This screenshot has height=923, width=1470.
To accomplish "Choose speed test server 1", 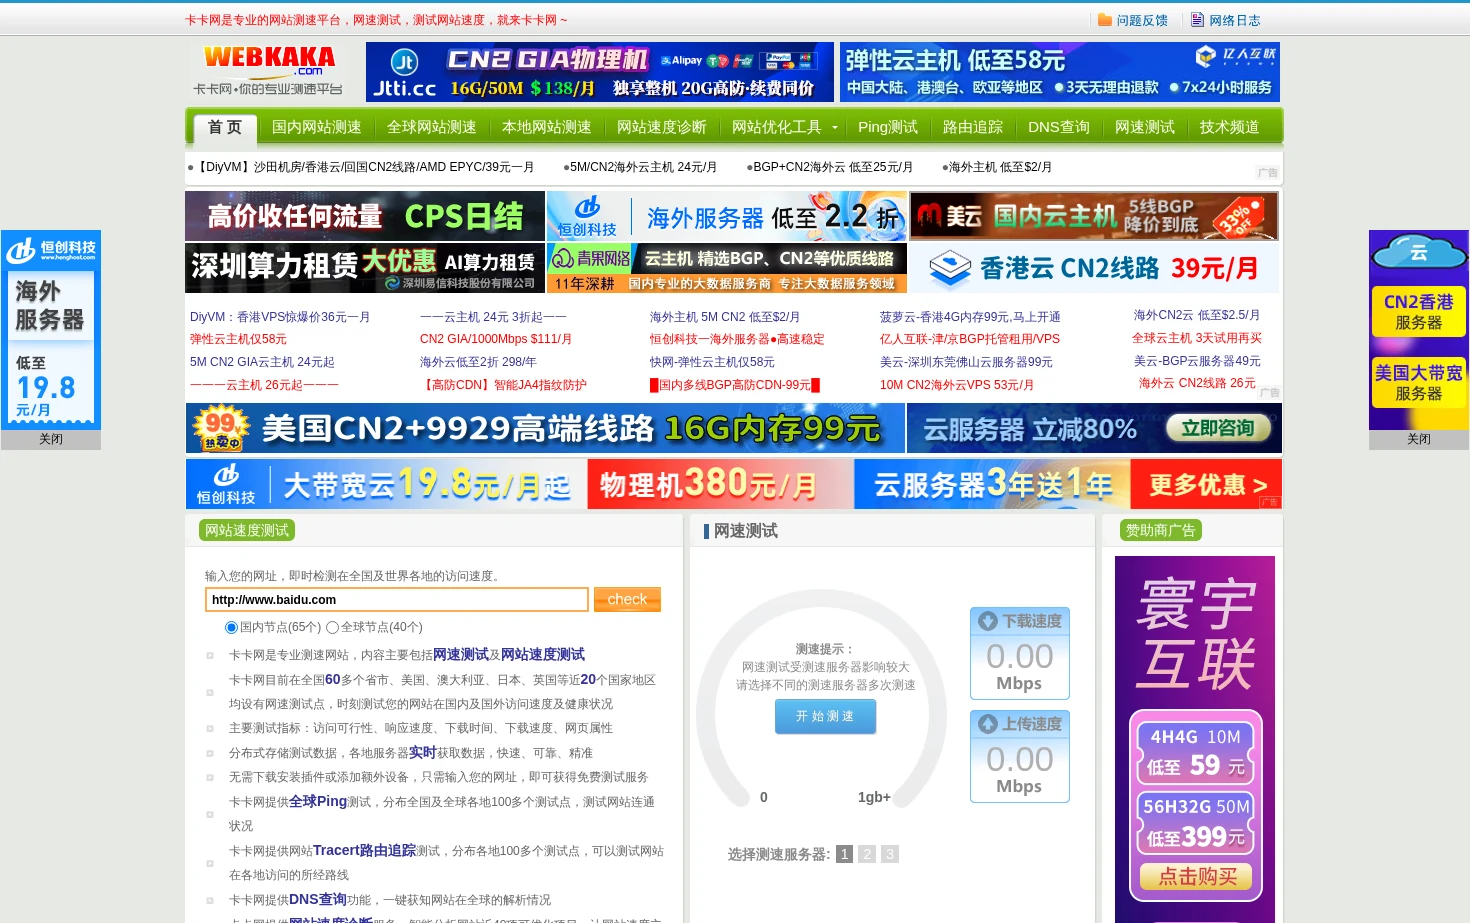I will (x=844, y=854).
